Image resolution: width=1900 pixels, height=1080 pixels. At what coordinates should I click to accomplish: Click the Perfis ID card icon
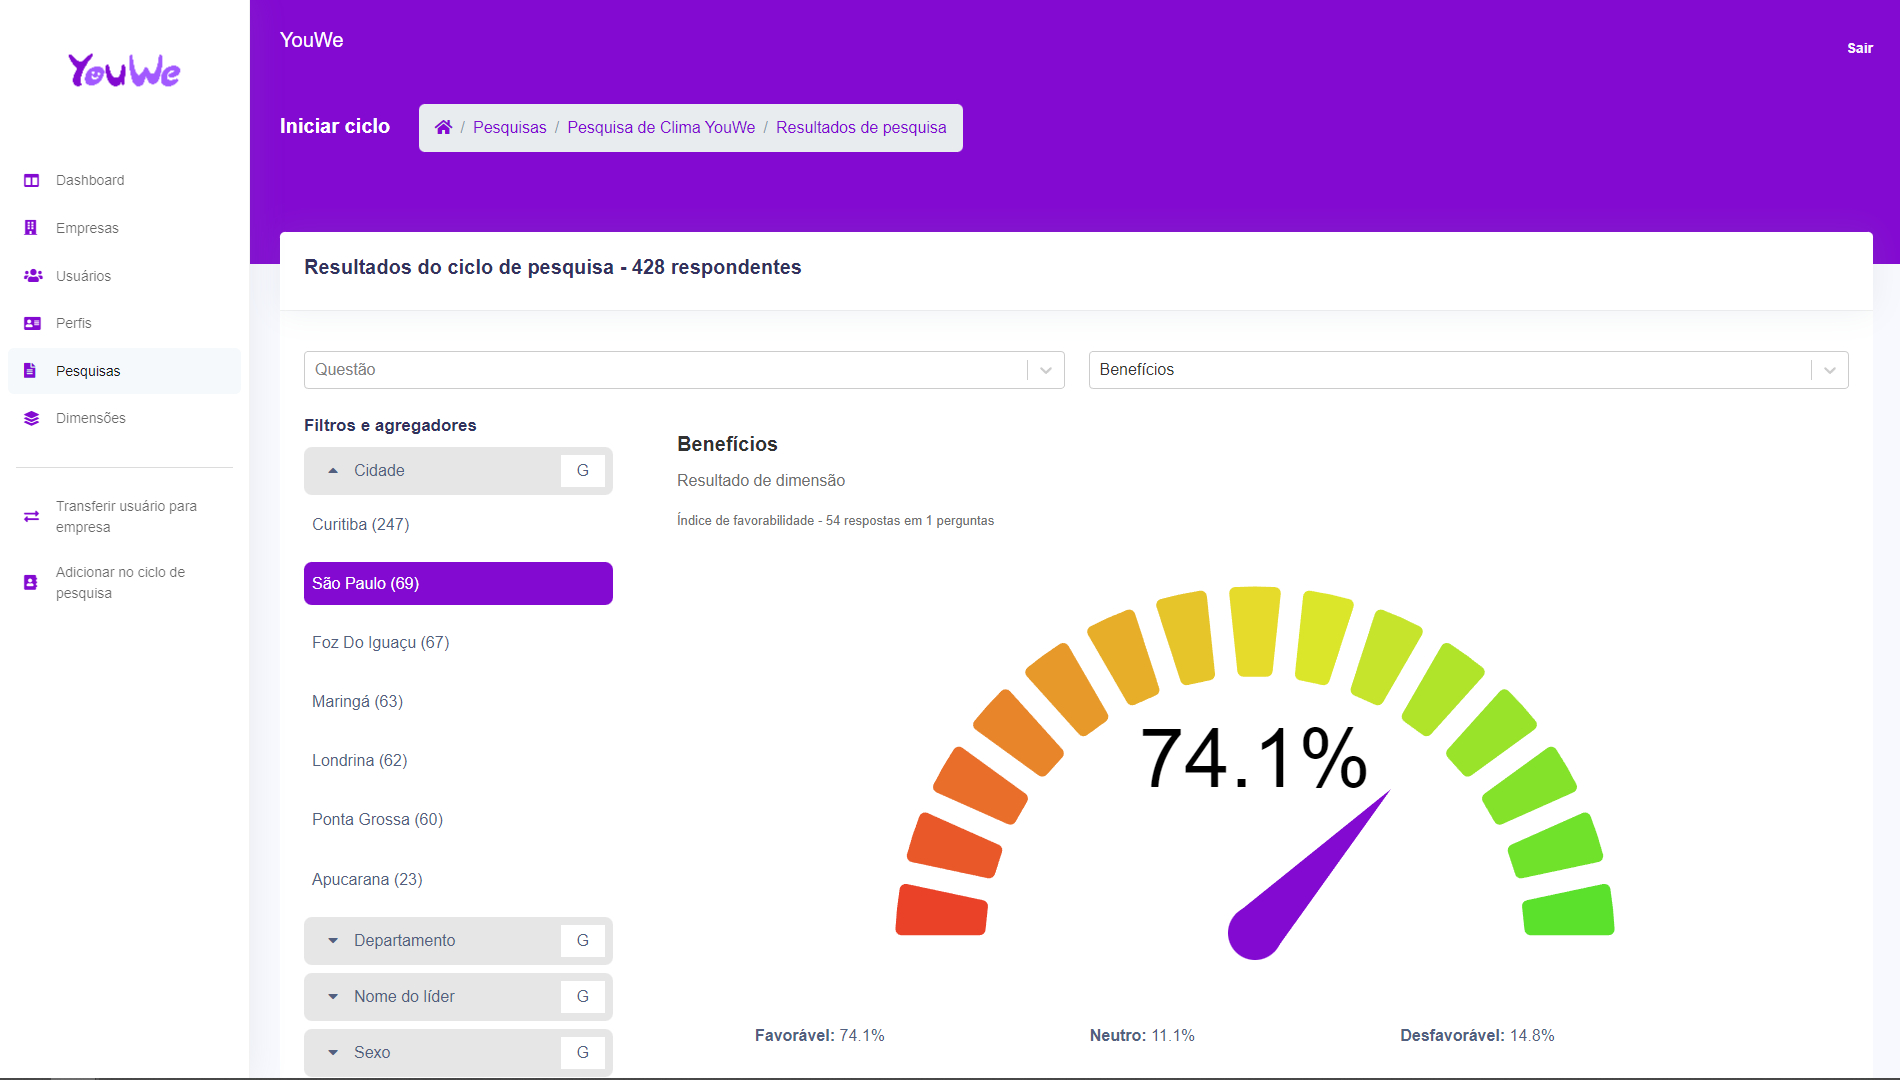[x=32, y=323]
